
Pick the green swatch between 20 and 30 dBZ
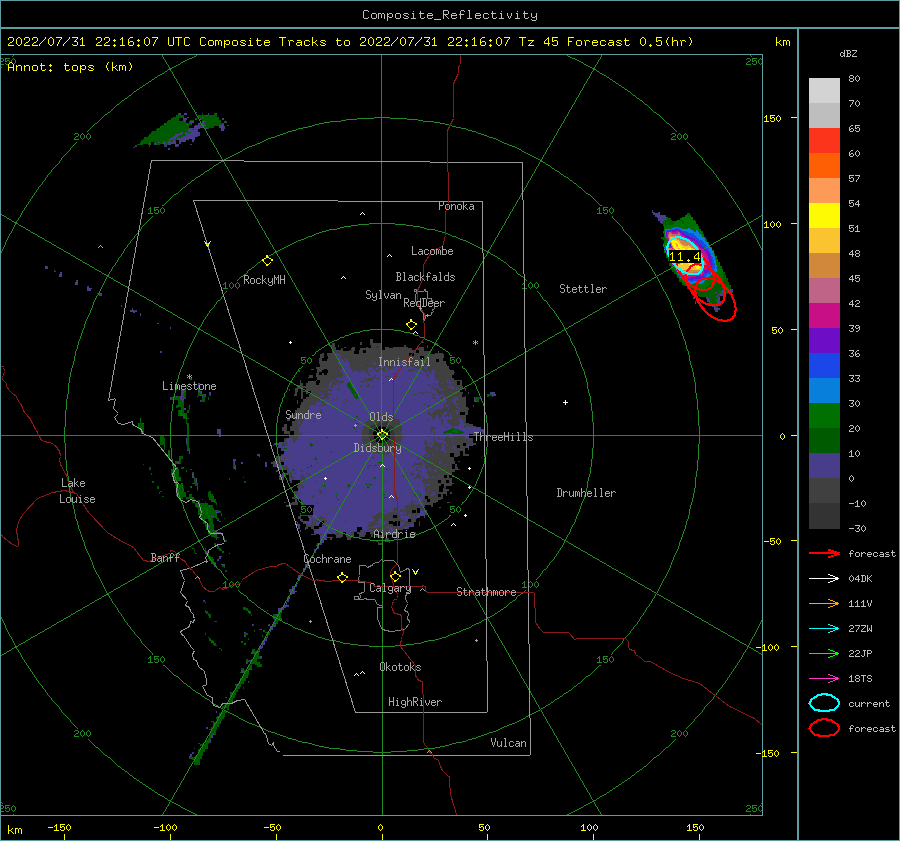pos(824,416)
